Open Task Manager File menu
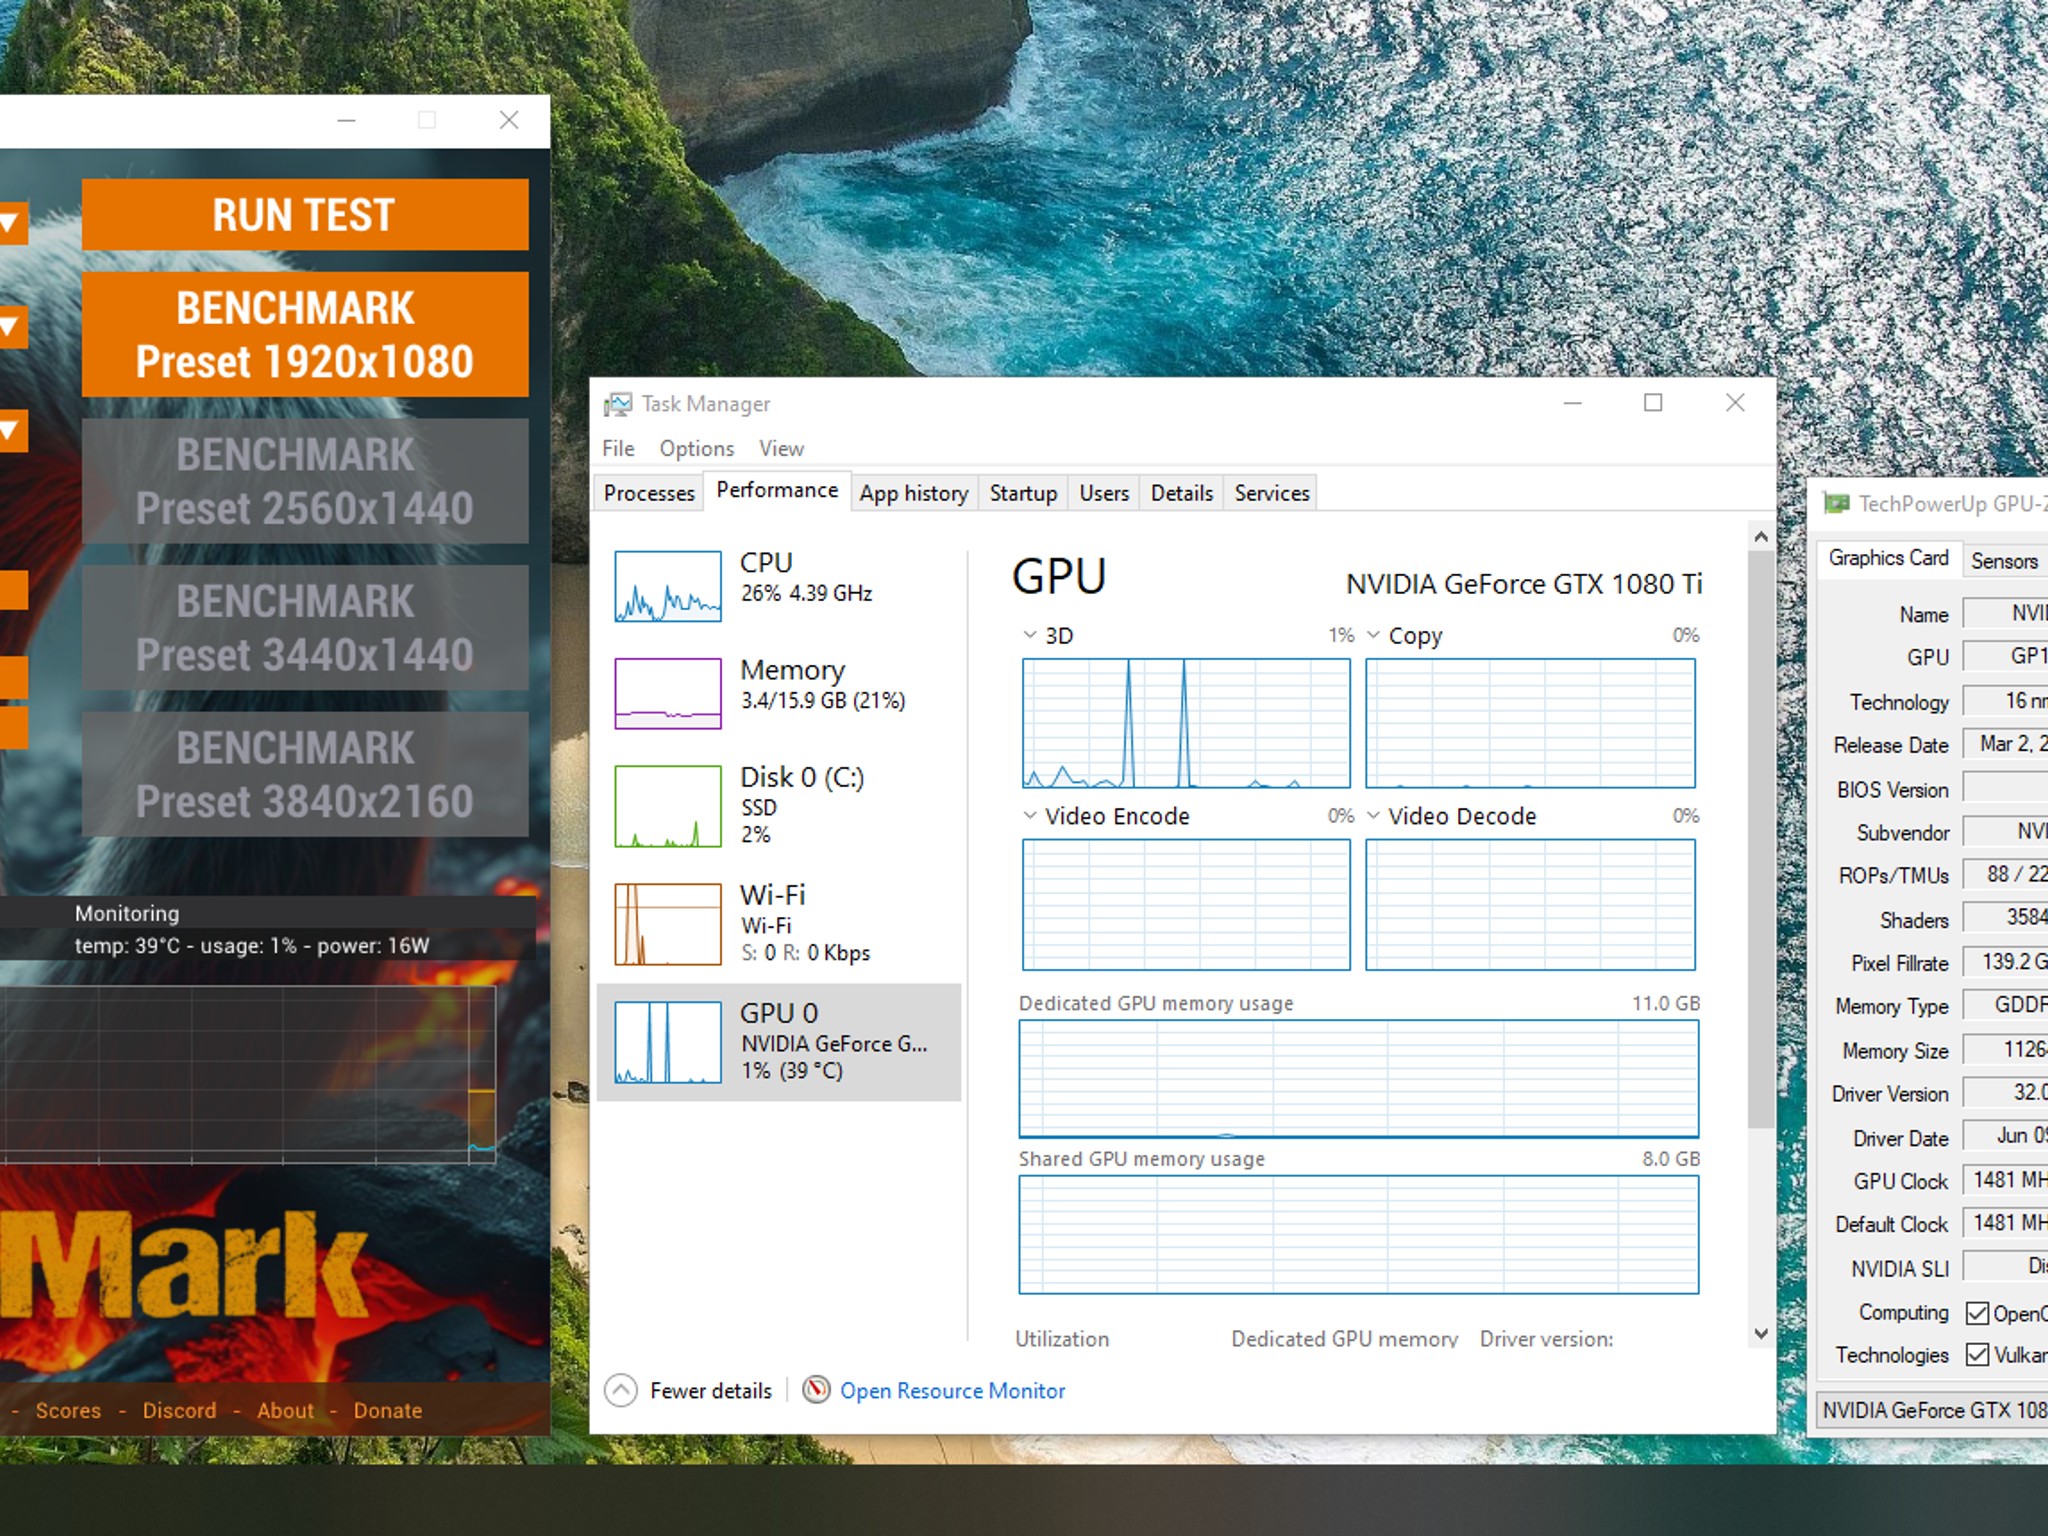 pos(618,448)
